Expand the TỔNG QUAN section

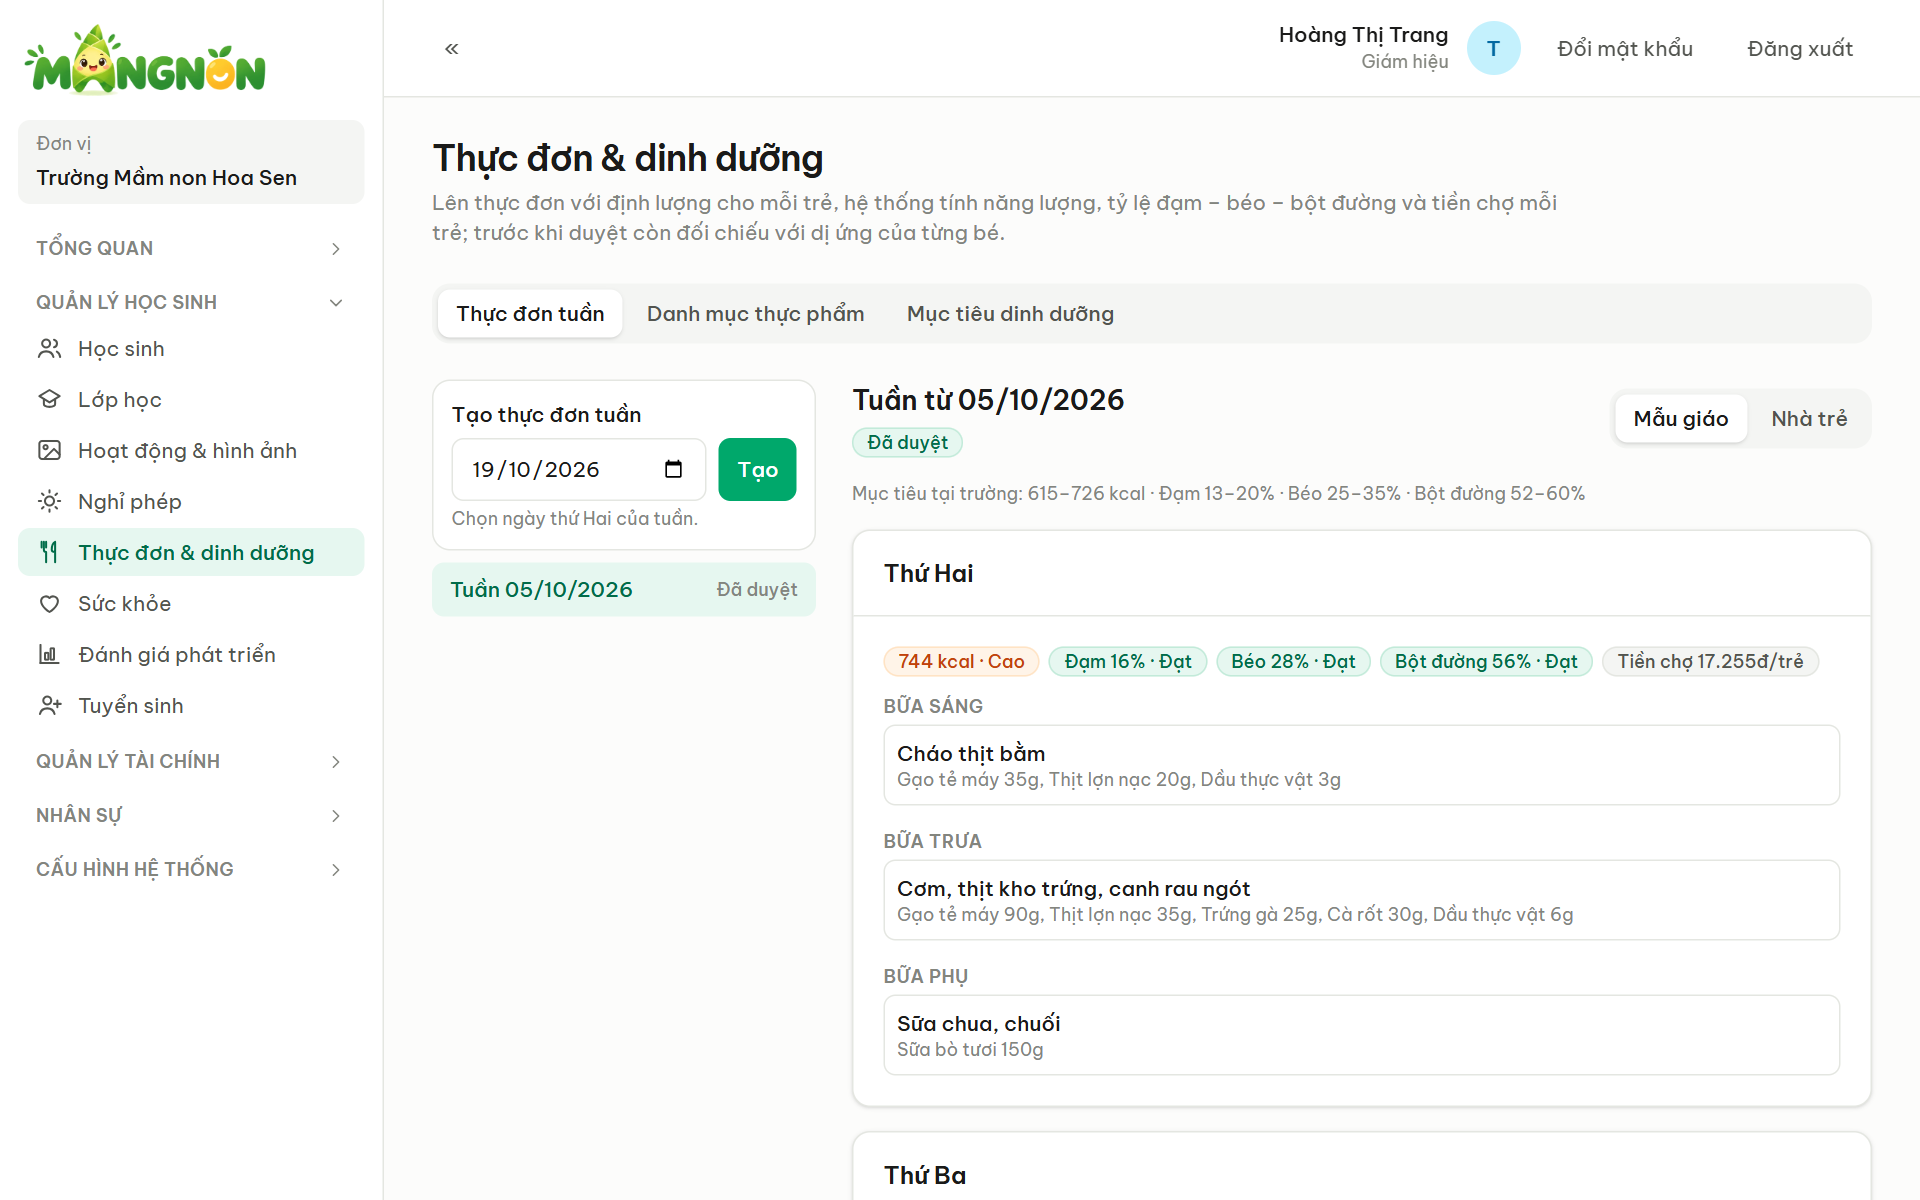(x=190, y=248)
